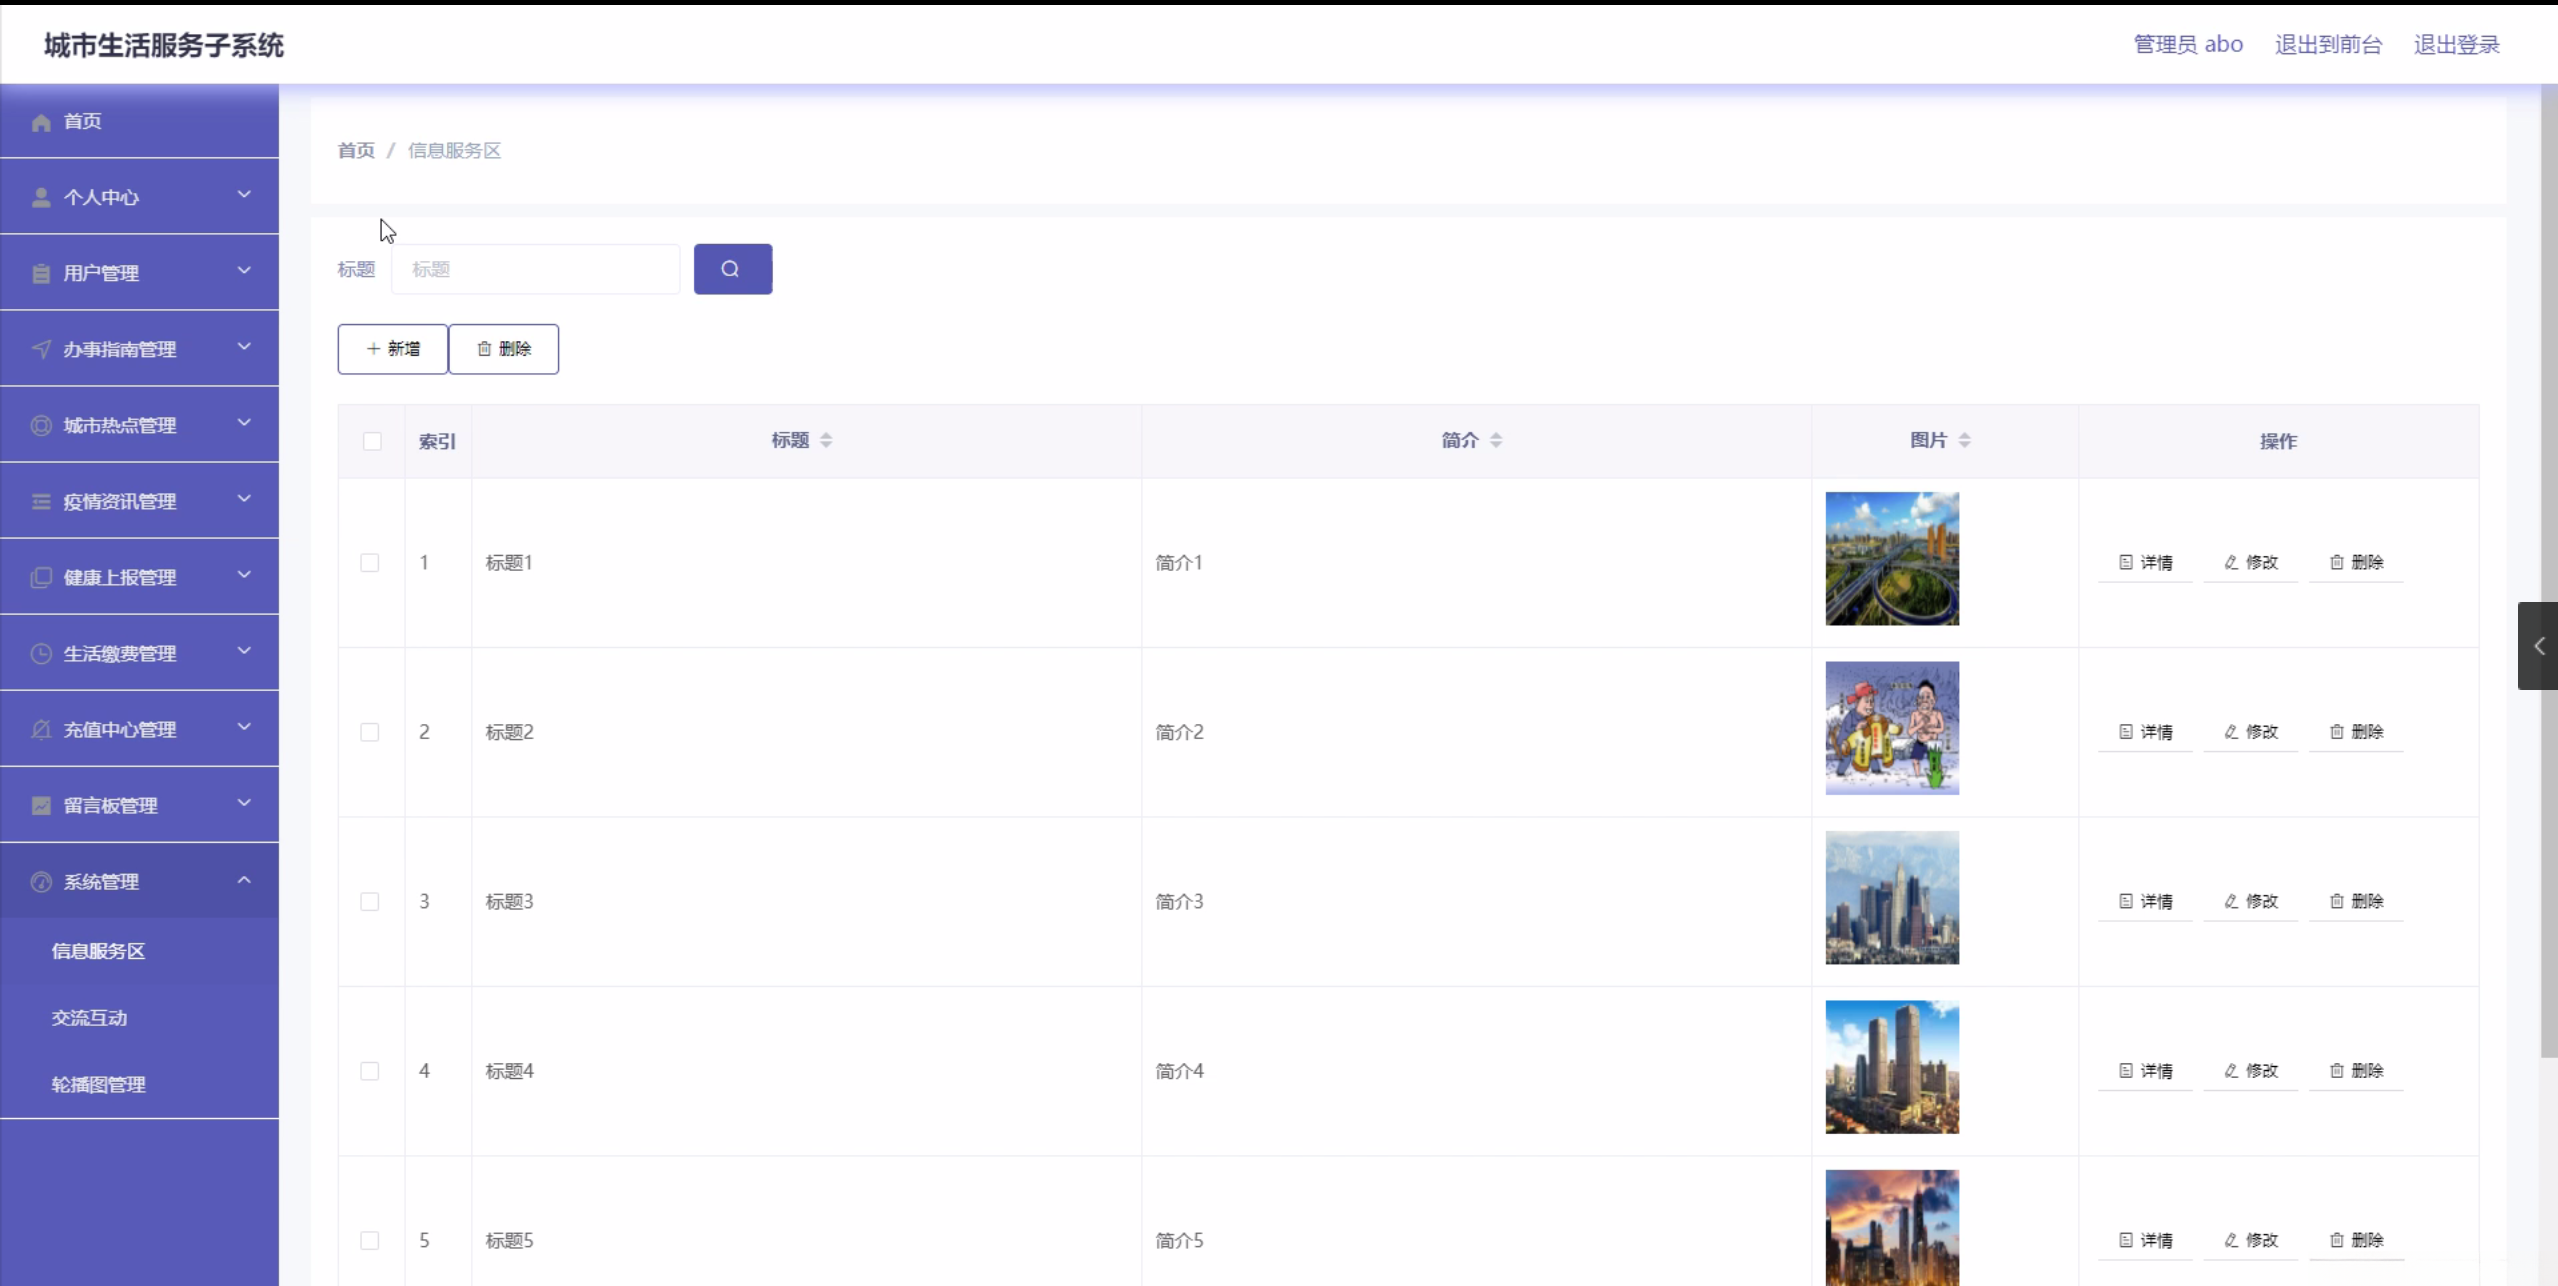Click the 标题 search input field
This screenshot has height=1286, width=2558.
(535, 269)
